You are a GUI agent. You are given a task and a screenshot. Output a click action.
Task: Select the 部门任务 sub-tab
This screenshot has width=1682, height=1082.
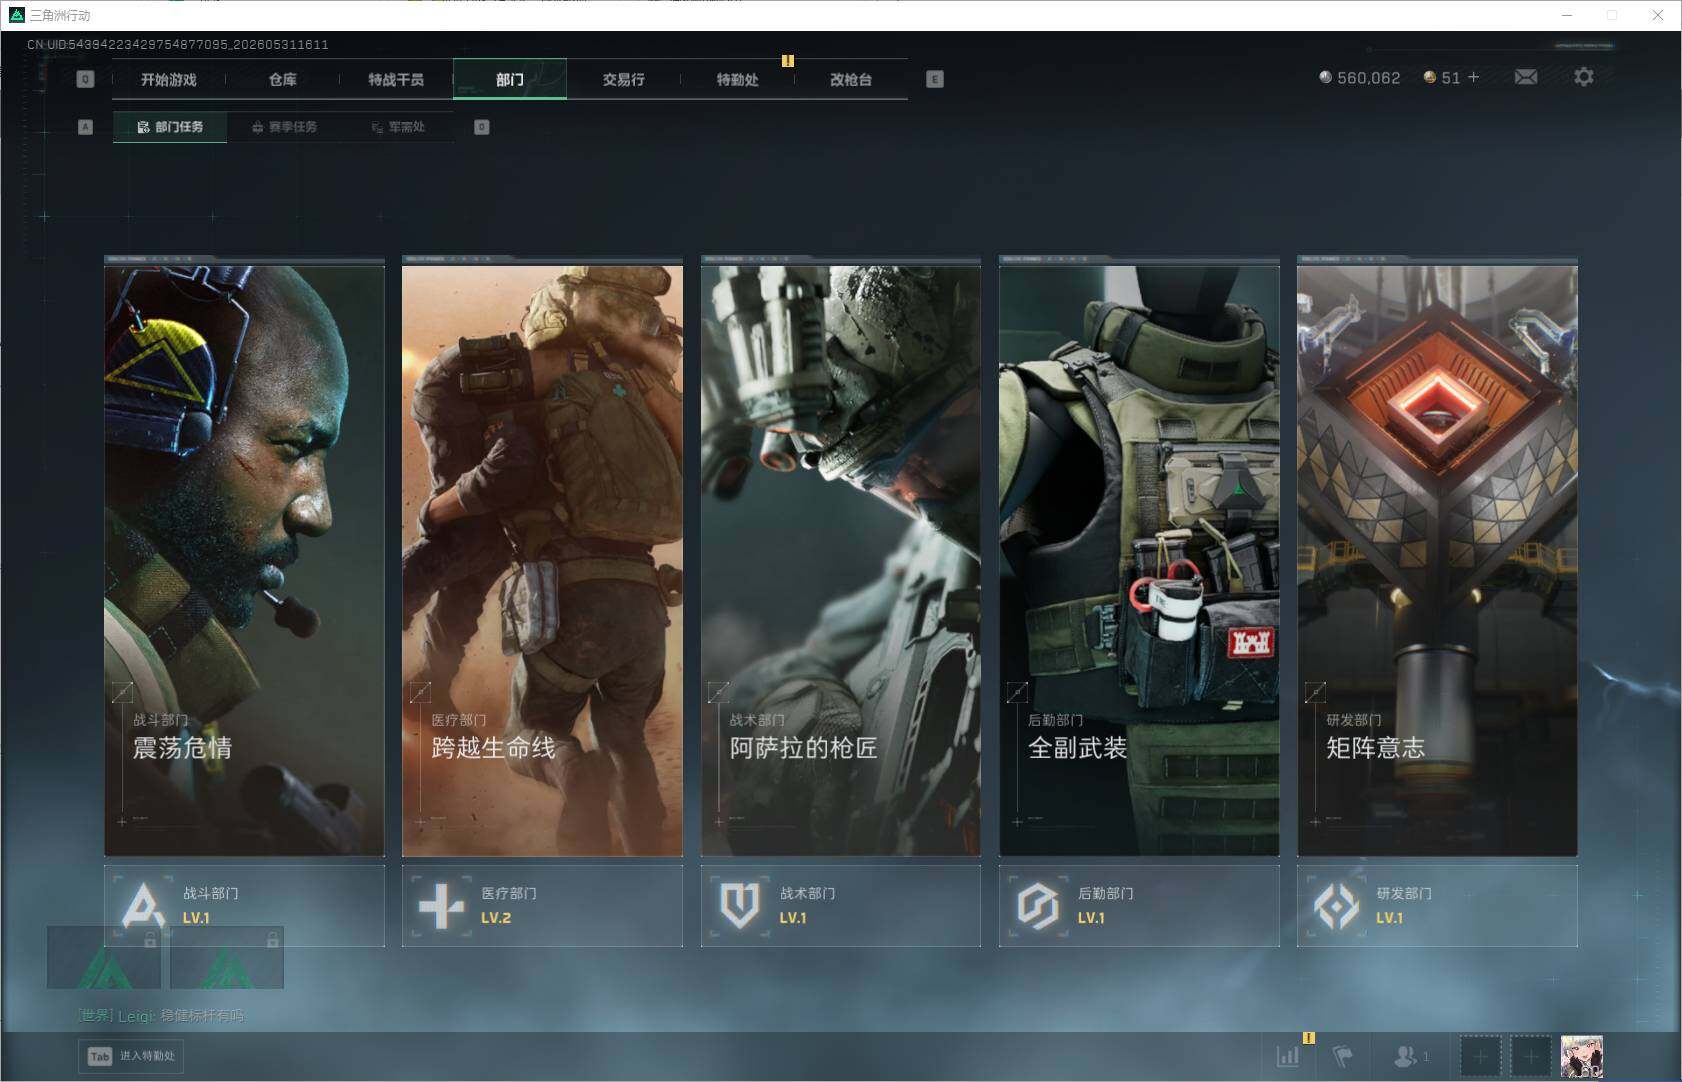point(170,127)
